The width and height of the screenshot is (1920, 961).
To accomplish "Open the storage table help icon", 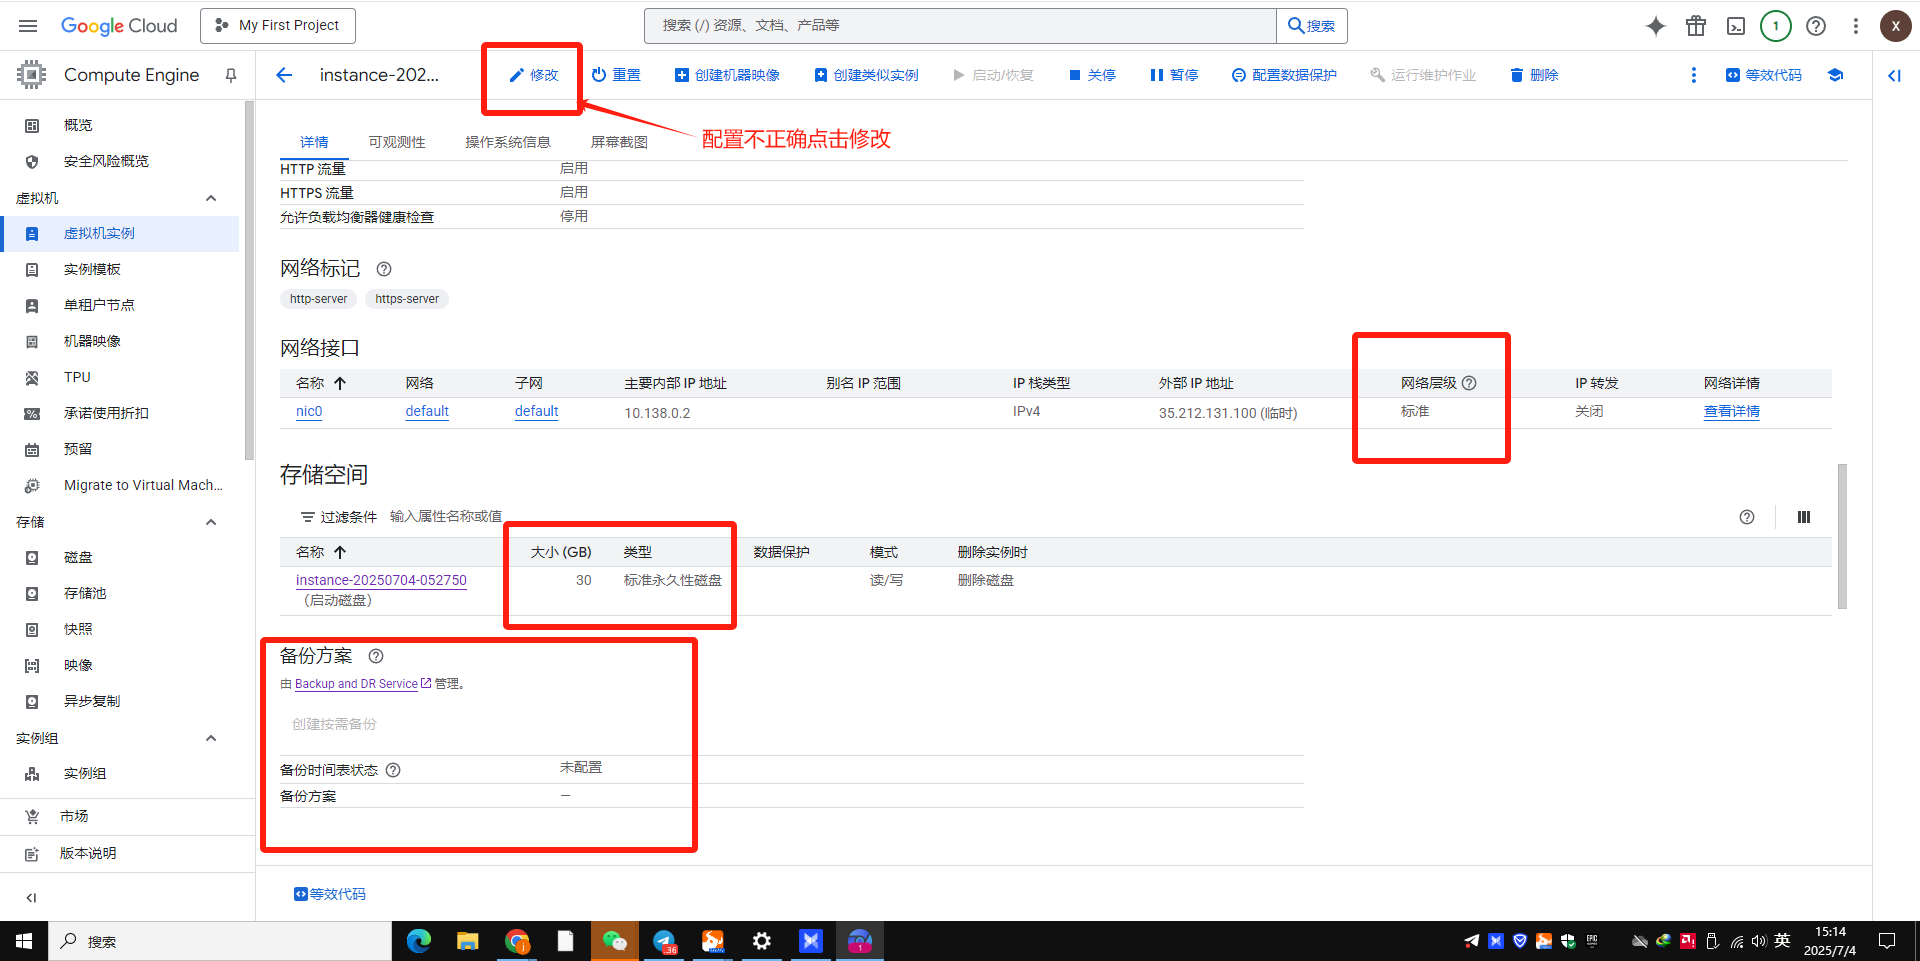I will pyautogui.click(x=1747, y=517).
